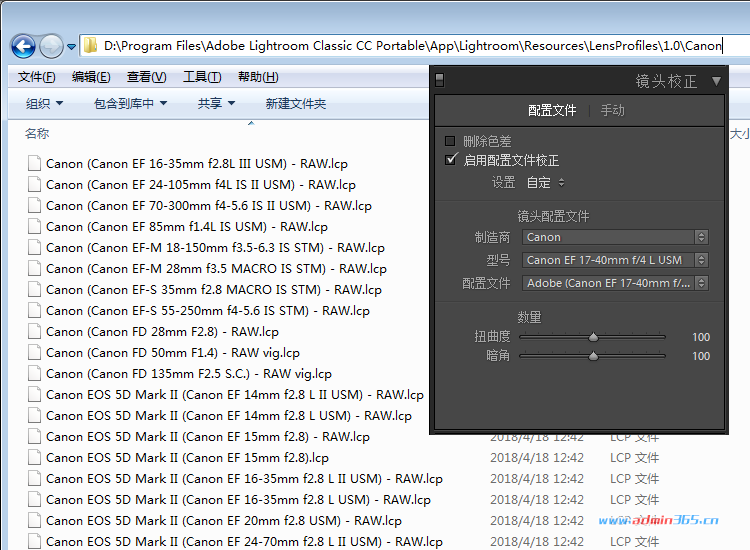Expand the 共享 dropdown
Screen dimensions: 750x550
pos(216,103)
